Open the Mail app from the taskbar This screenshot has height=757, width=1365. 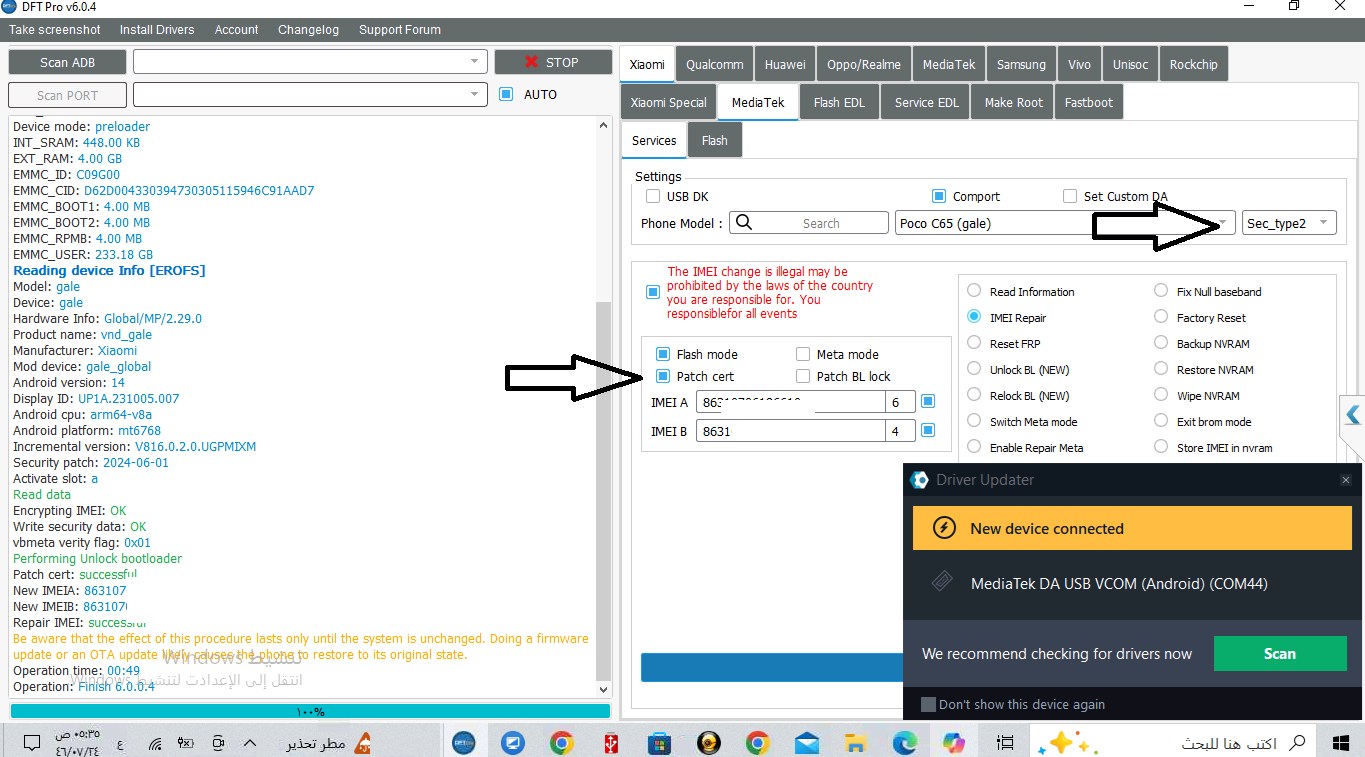click(x=807, y=743)
